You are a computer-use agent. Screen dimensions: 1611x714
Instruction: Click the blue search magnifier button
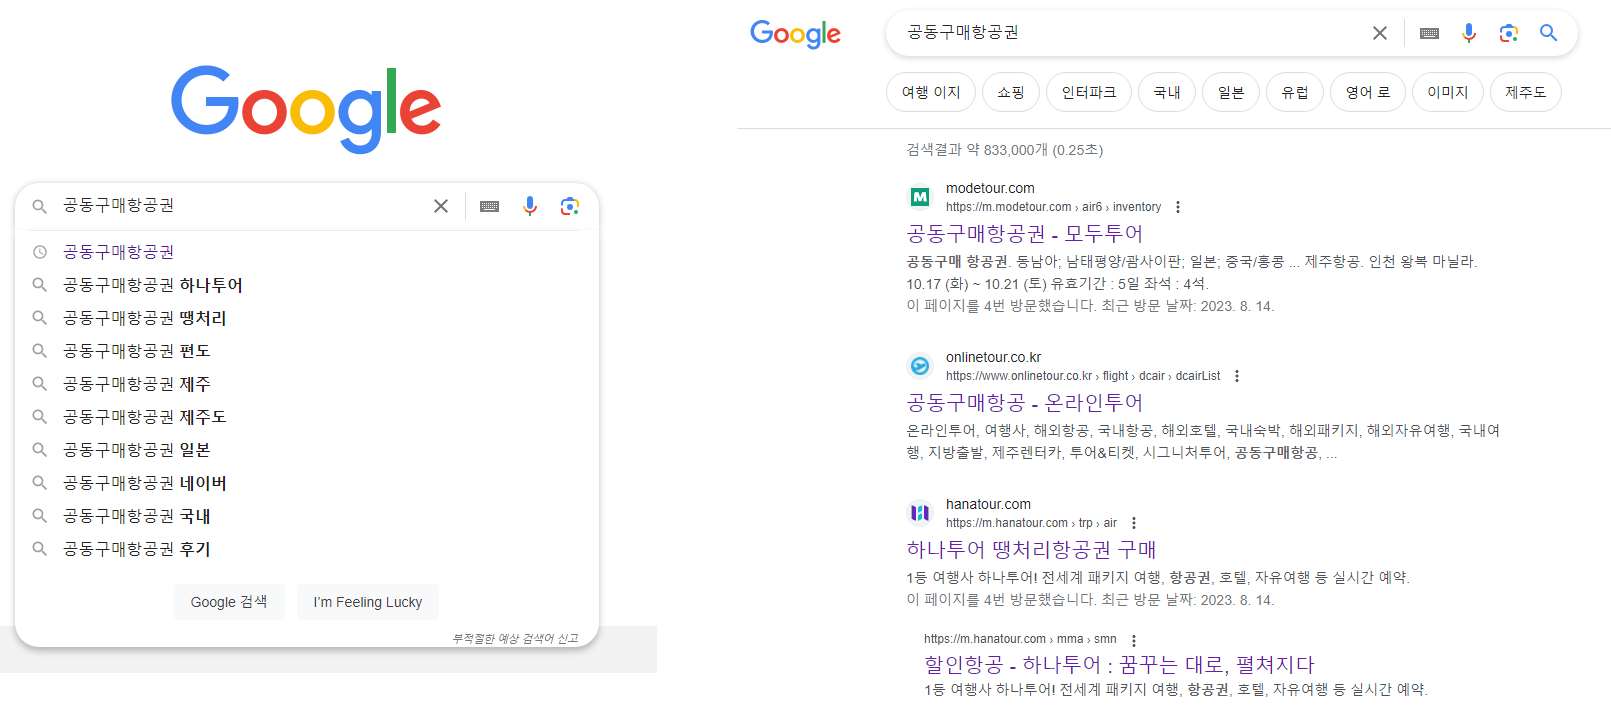pos(1548,33)
